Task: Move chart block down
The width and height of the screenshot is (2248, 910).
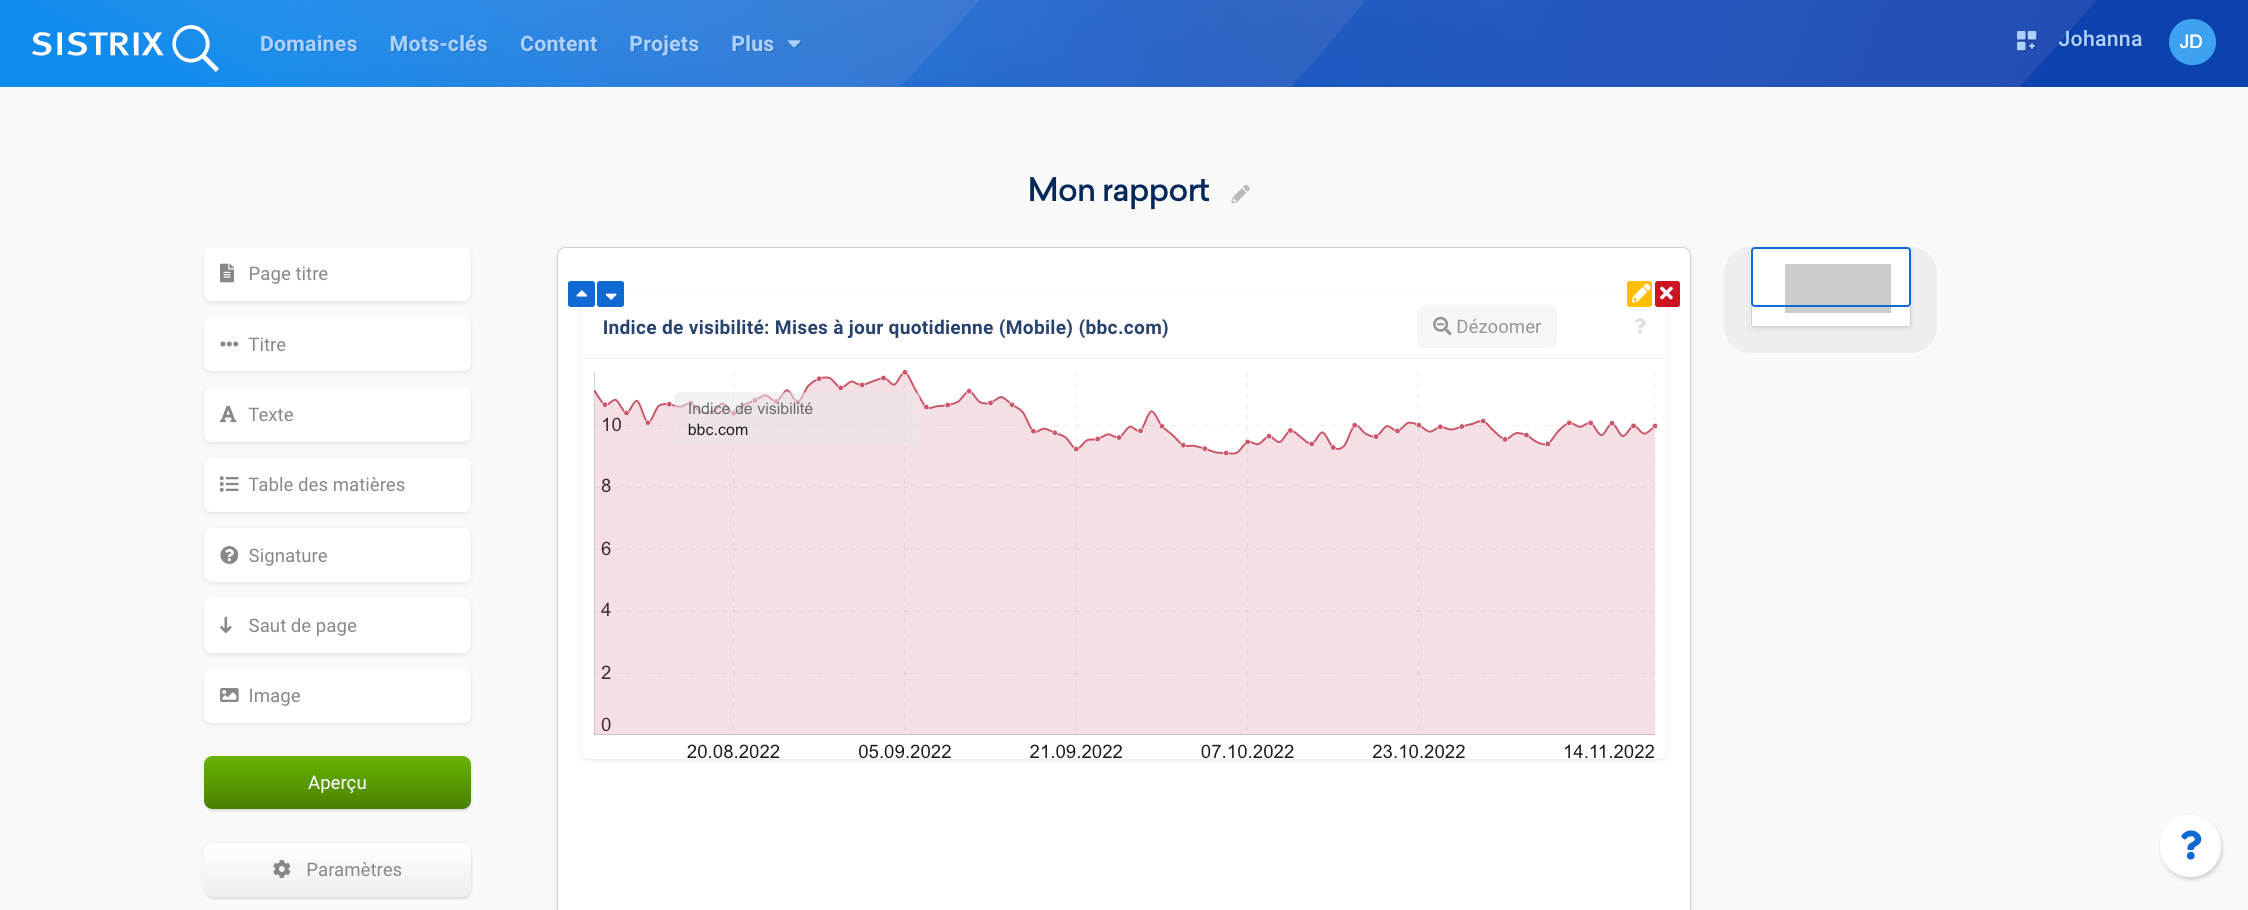Action: pos(611,294)
